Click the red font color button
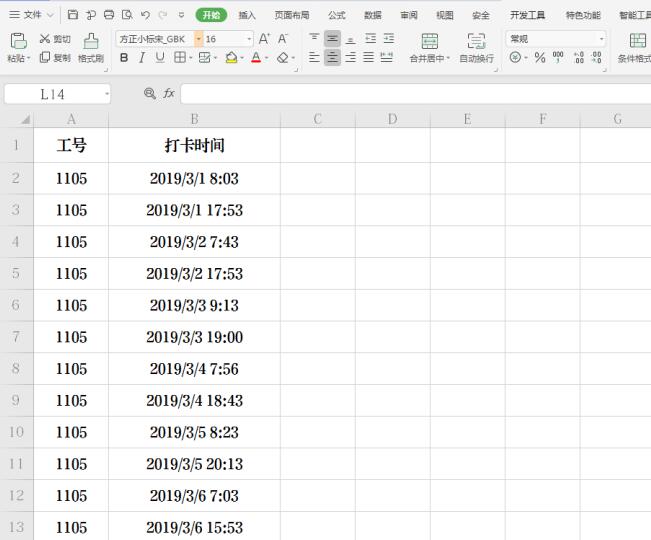Image resolution: width=651 pixels, height=540 pixels. pos(256,57)
